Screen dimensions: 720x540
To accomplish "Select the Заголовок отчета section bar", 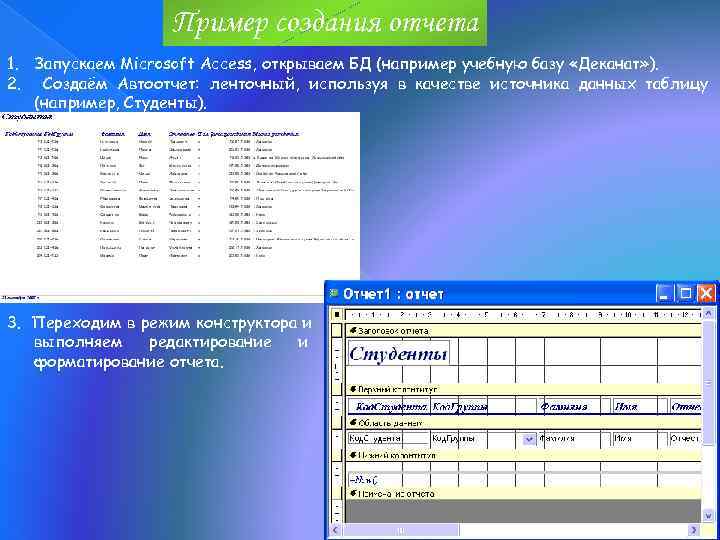I will (522, 331).
